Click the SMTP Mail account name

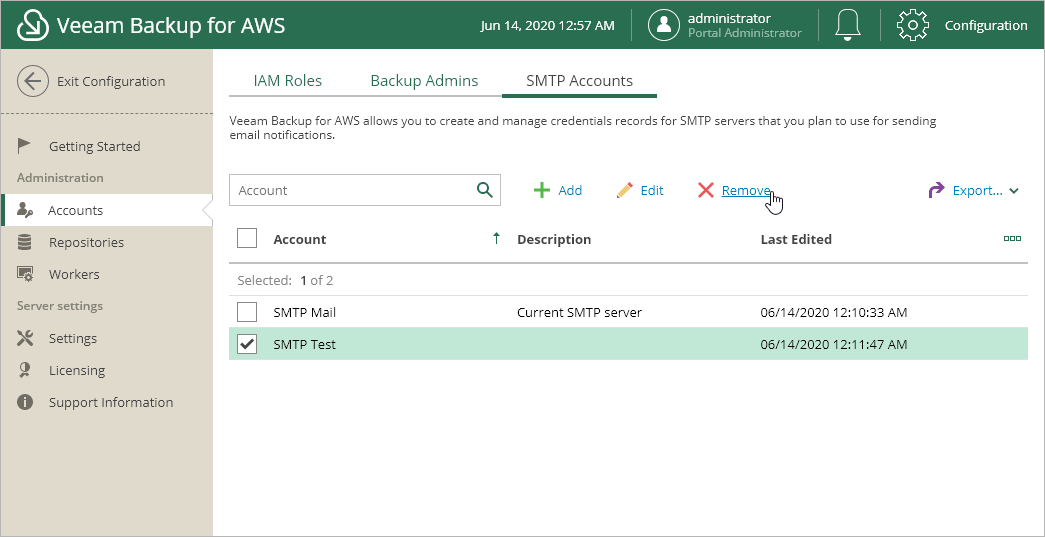(x=305, y=312)
